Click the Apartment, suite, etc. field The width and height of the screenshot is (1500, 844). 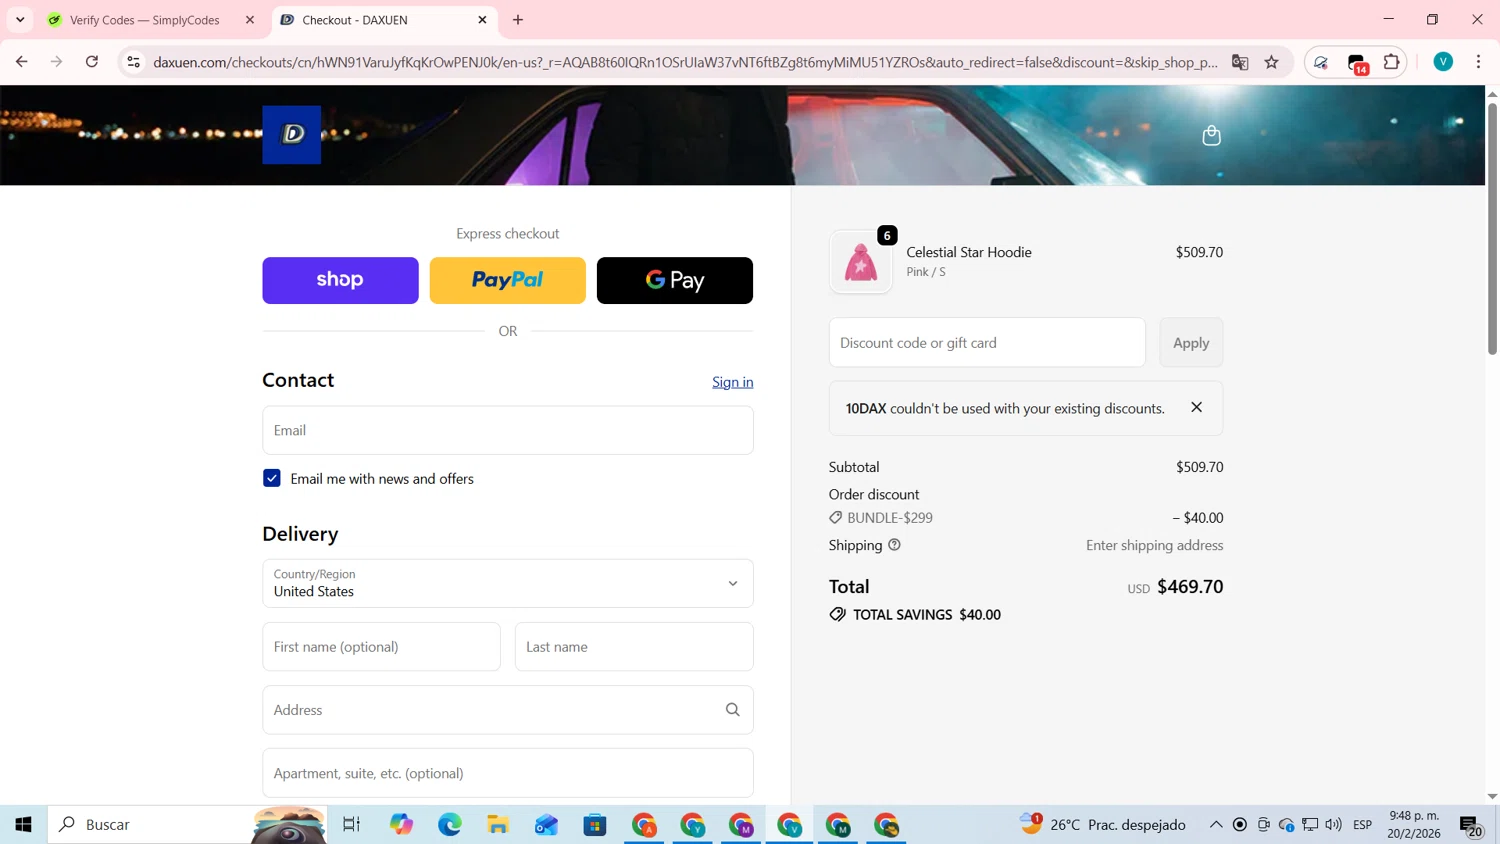coord(507,773)
